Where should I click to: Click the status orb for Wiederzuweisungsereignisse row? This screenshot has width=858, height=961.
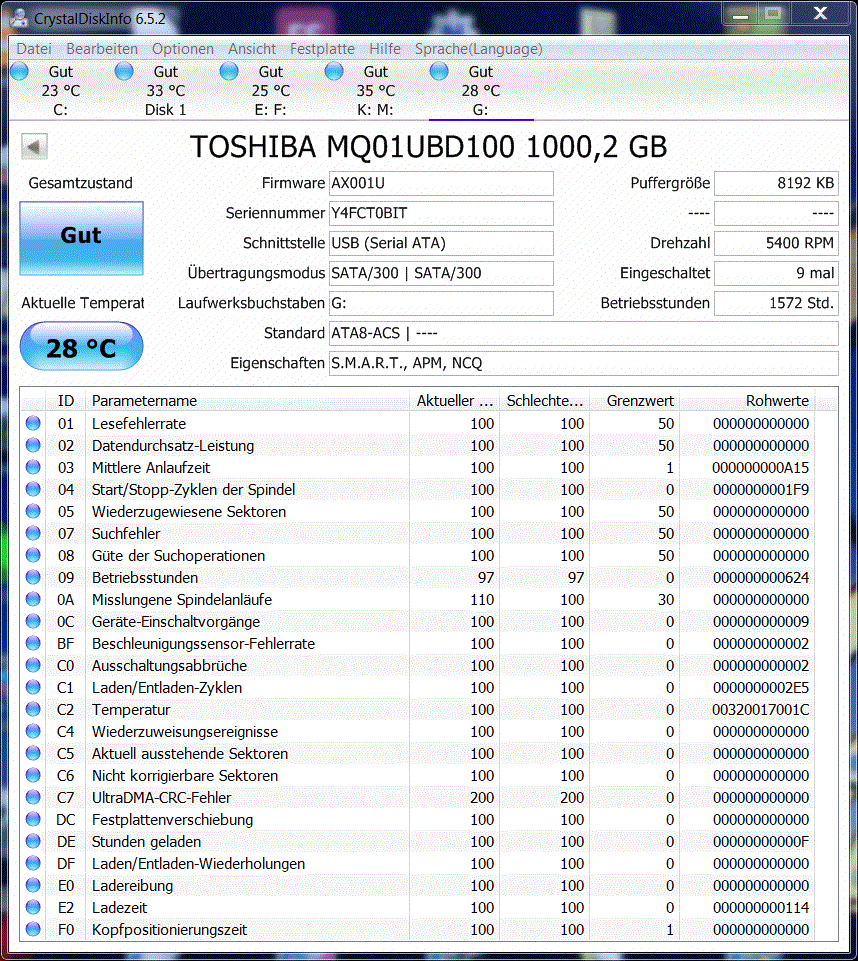[33, 731]
